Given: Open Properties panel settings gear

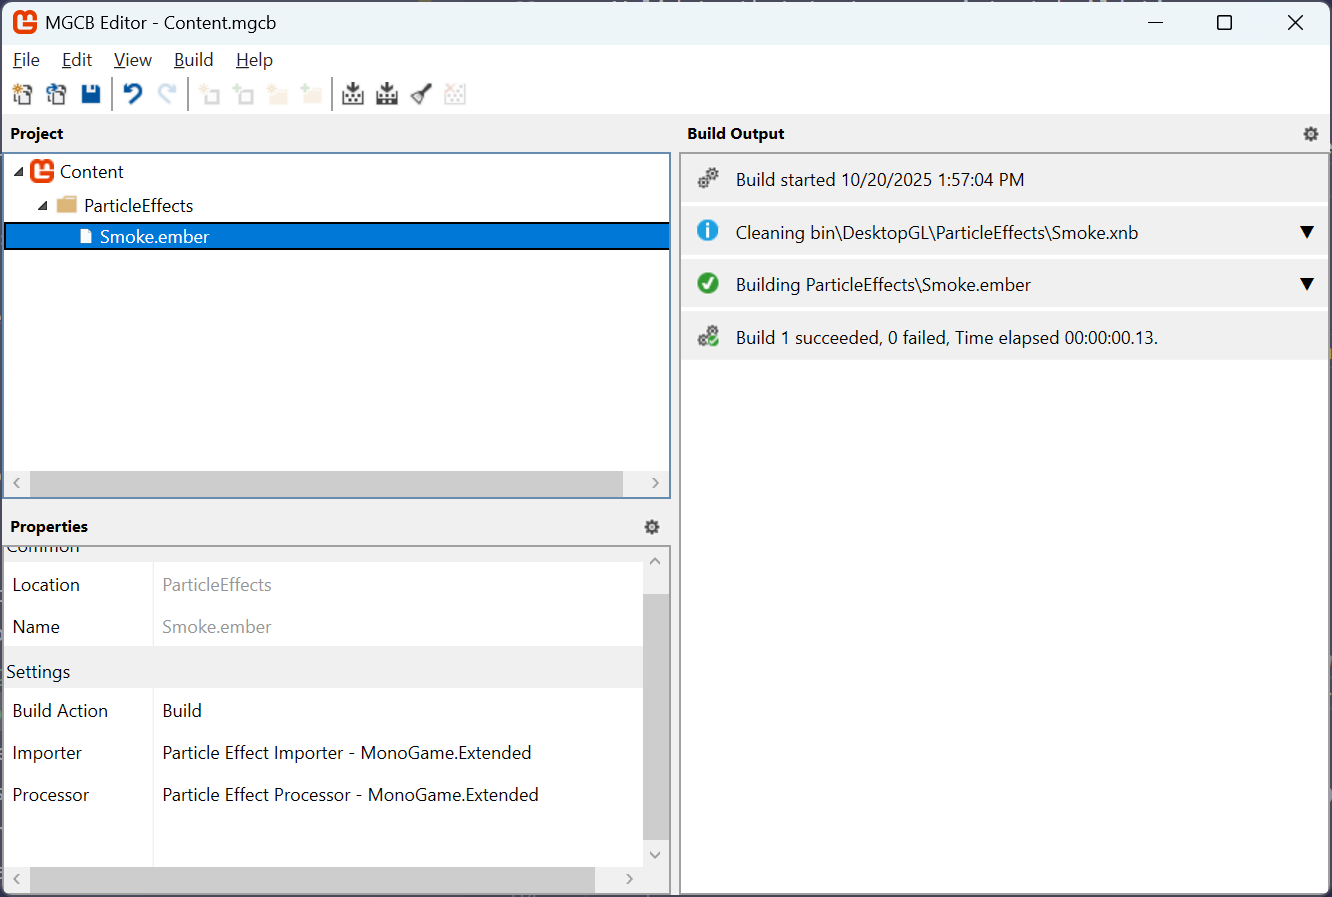Looking at the screenshot, I should click(652, 527).
